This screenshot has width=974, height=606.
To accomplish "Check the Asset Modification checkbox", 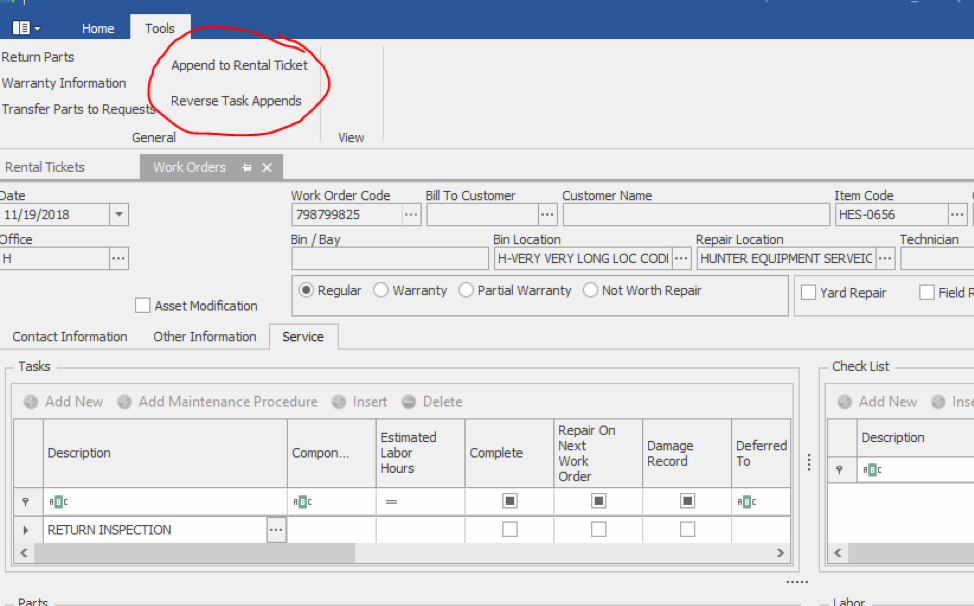I will click(x=142, y=305).
